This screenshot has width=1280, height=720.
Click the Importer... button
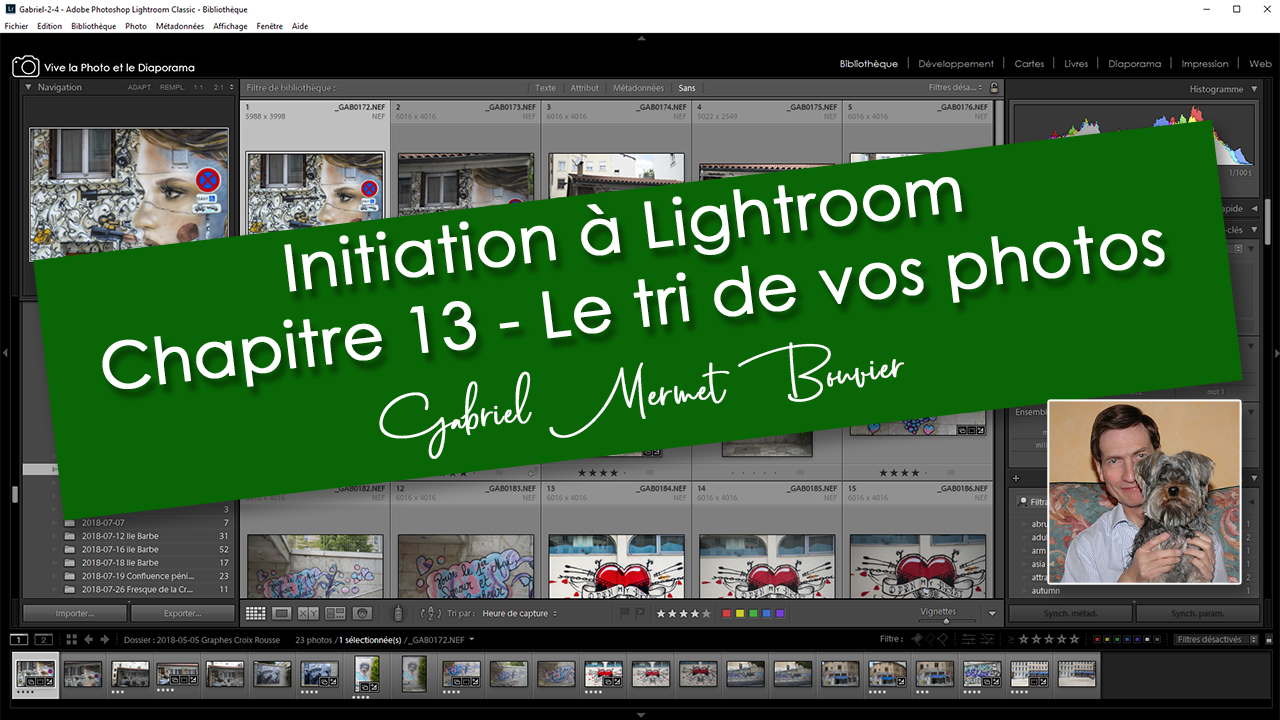pyautogui.click(x=75, y=613)
